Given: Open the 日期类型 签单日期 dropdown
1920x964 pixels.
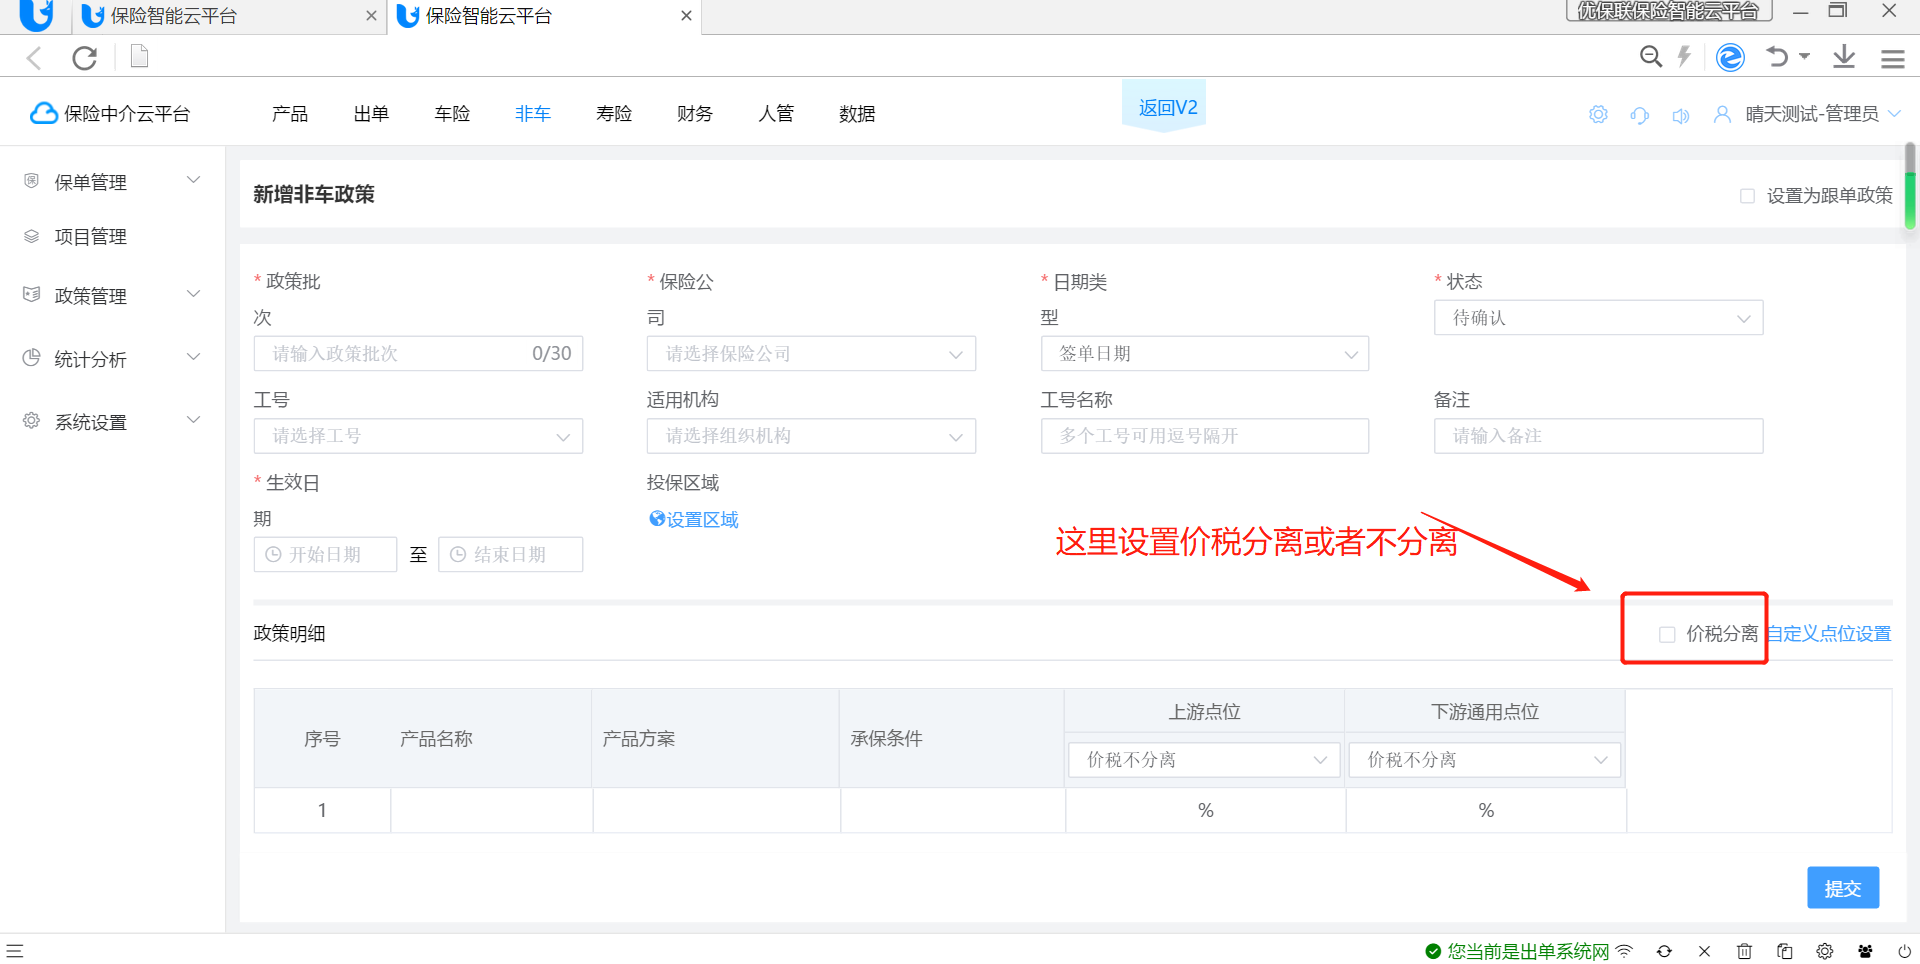Looking at the screenshot, I should (1204, 354).
